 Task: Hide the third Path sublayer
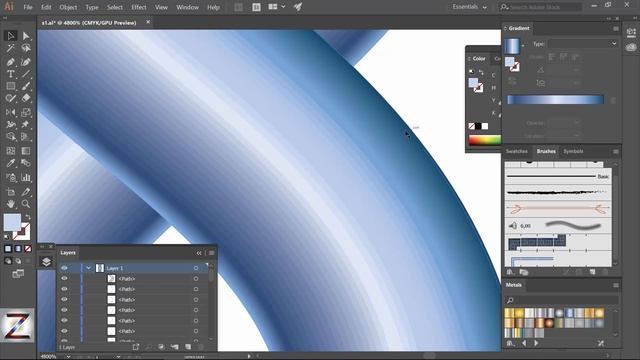coord(64,300)
